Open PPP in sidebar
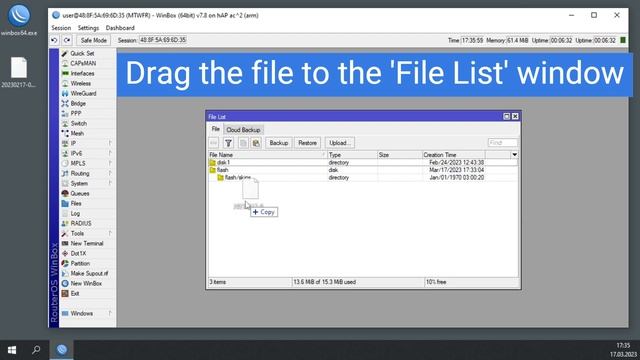 pos(76,113)
